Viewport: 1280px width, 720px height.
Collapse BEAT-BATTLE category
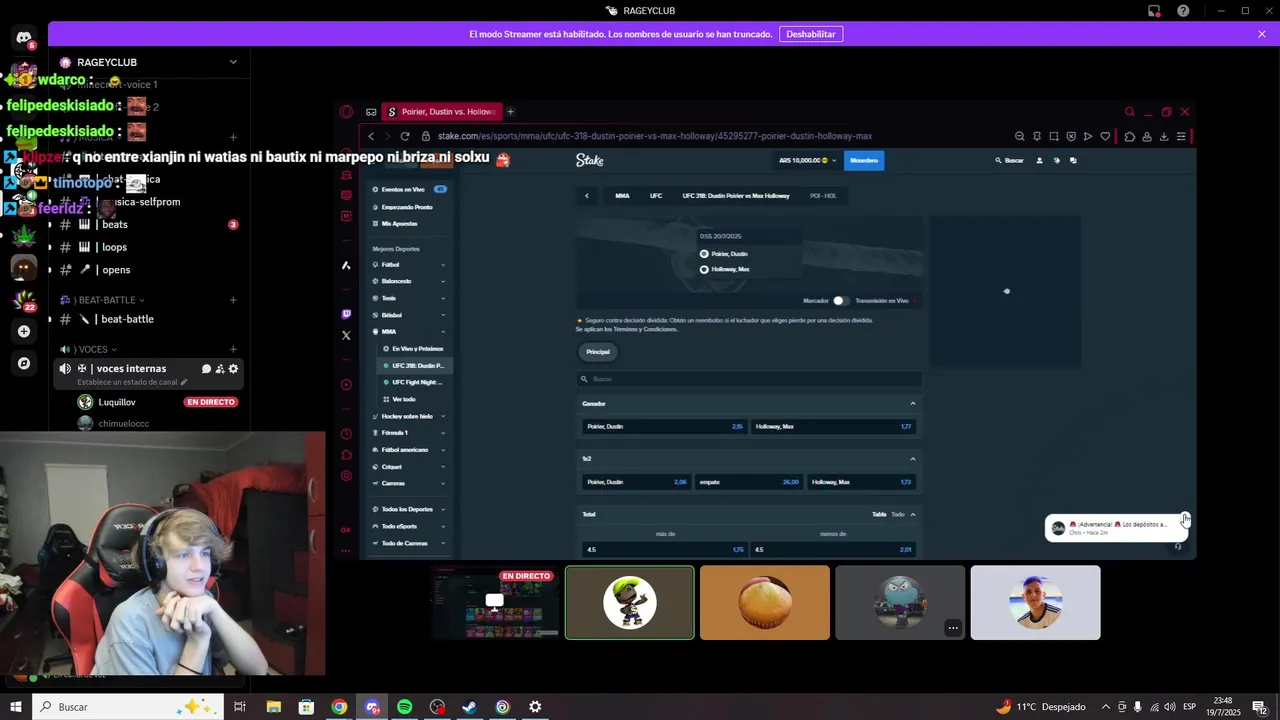(142, 300)
